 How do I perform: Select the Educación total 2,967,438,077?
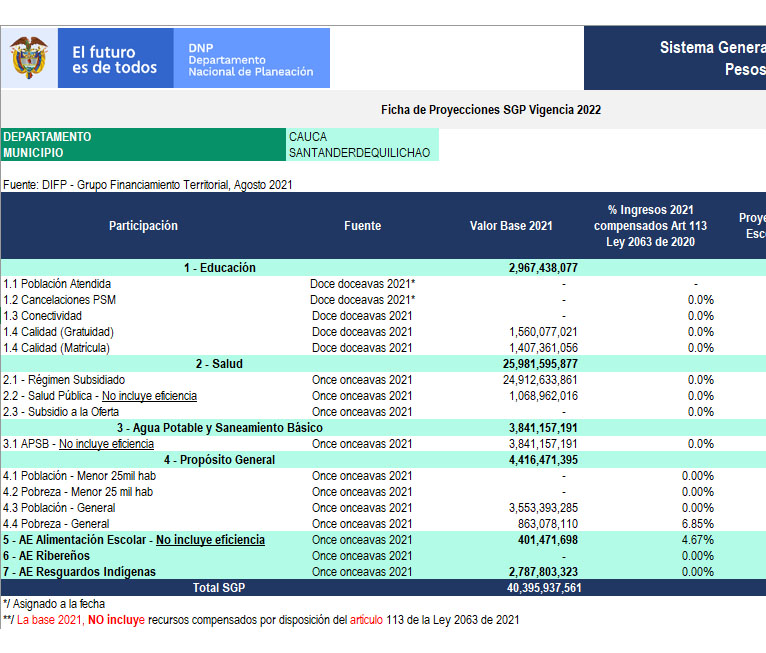(543, 268)
